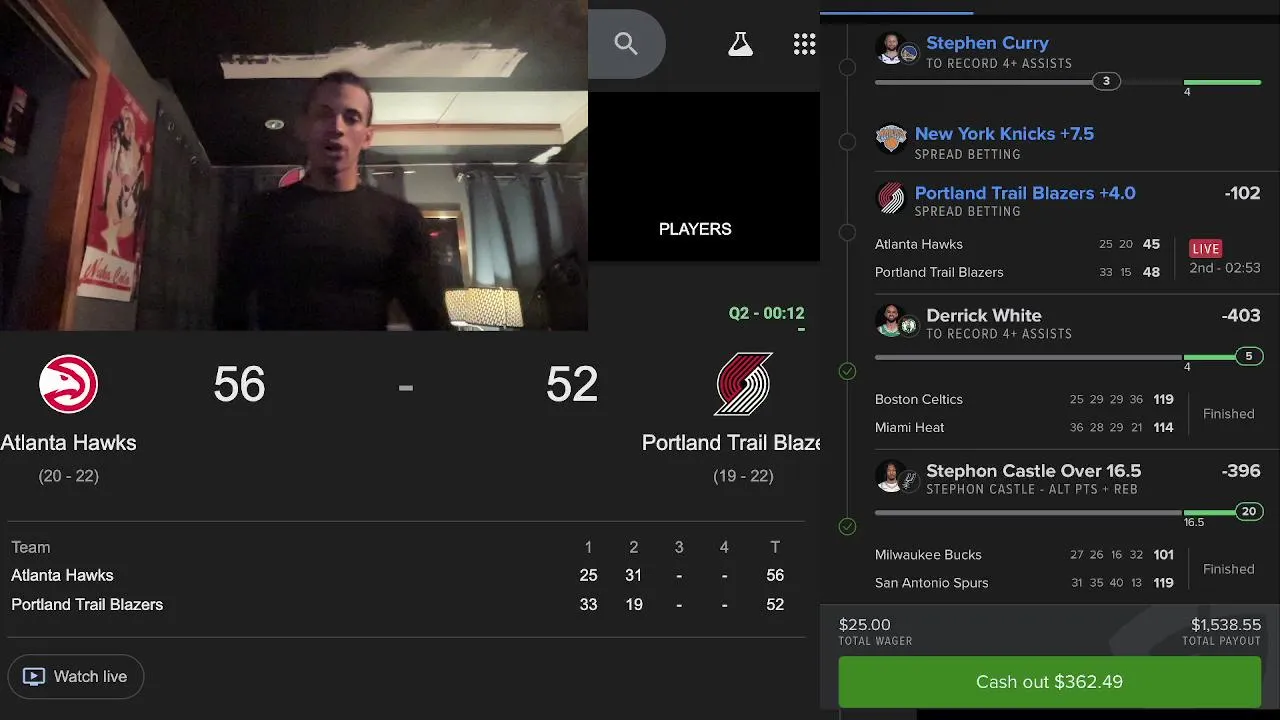Click the labs flask icon
Image resolution: width=1280 pixels, height=720 pixels.
pos(740,43)
